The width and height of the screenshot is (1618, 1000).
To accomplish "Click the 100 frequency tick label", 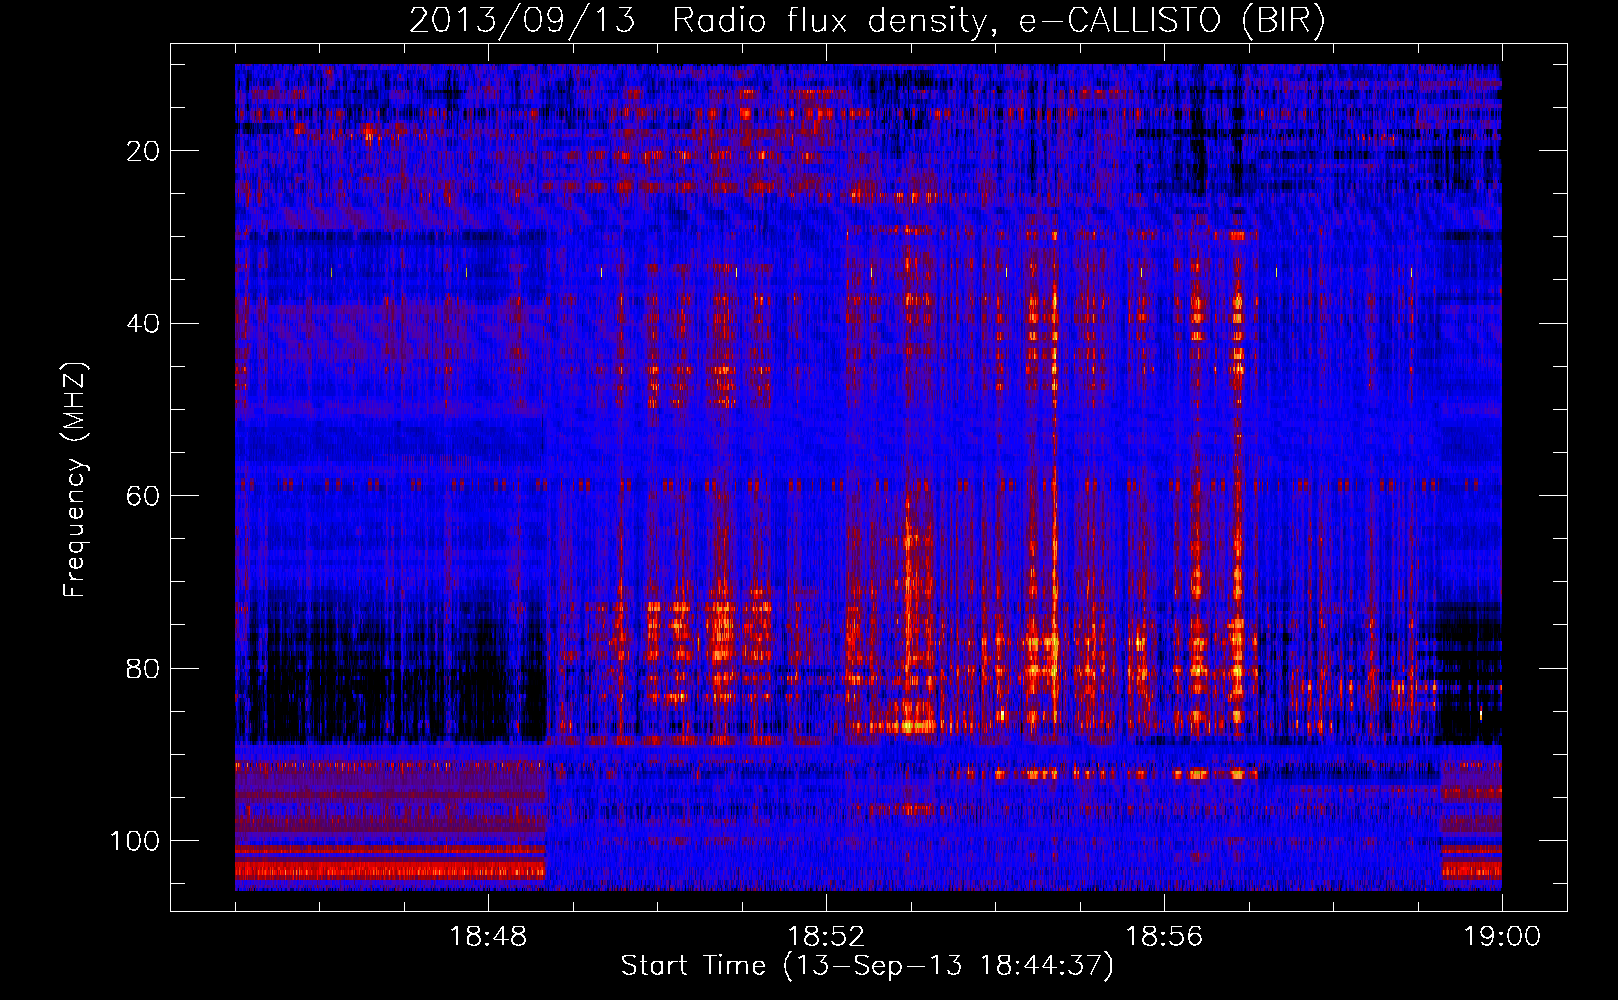I will (x=135, y=841).
